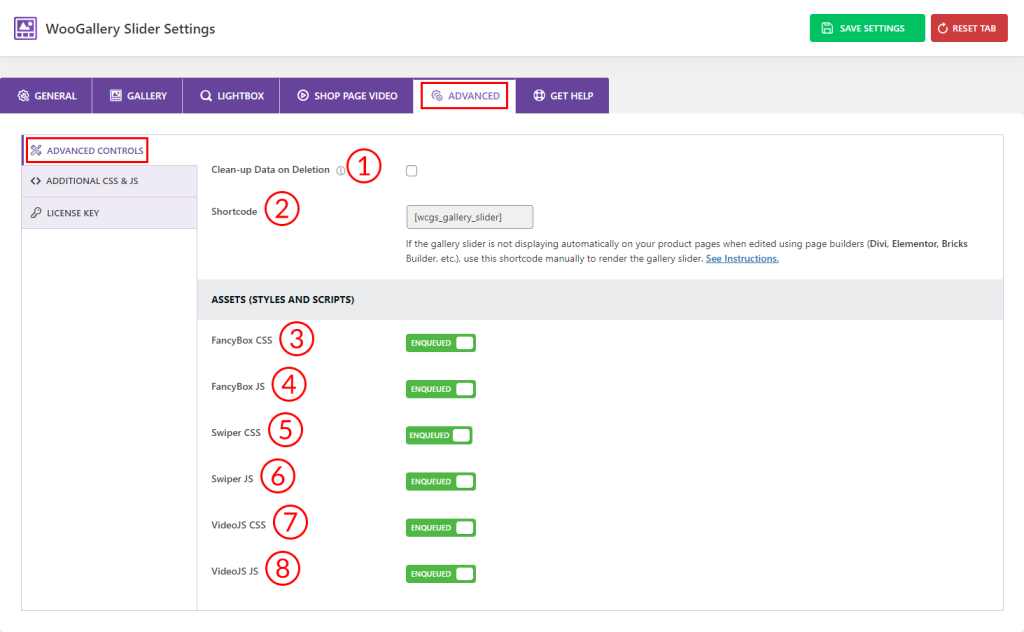This screenshot has width=1024, height=632.
Task: Click the Gallery tab image icon
Action: click(116, 95)
